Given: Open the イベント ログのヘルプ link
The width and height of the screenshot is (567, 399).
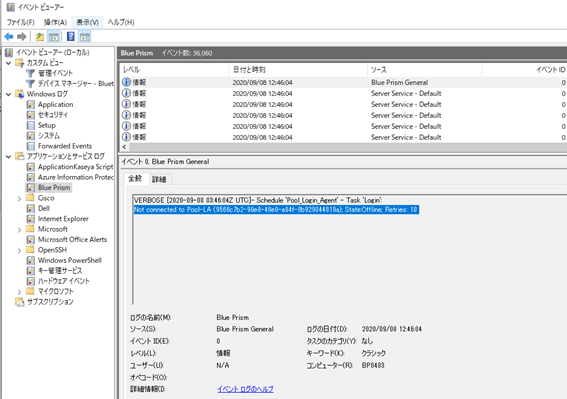Looking at the screenshot, I should point(246,389).
